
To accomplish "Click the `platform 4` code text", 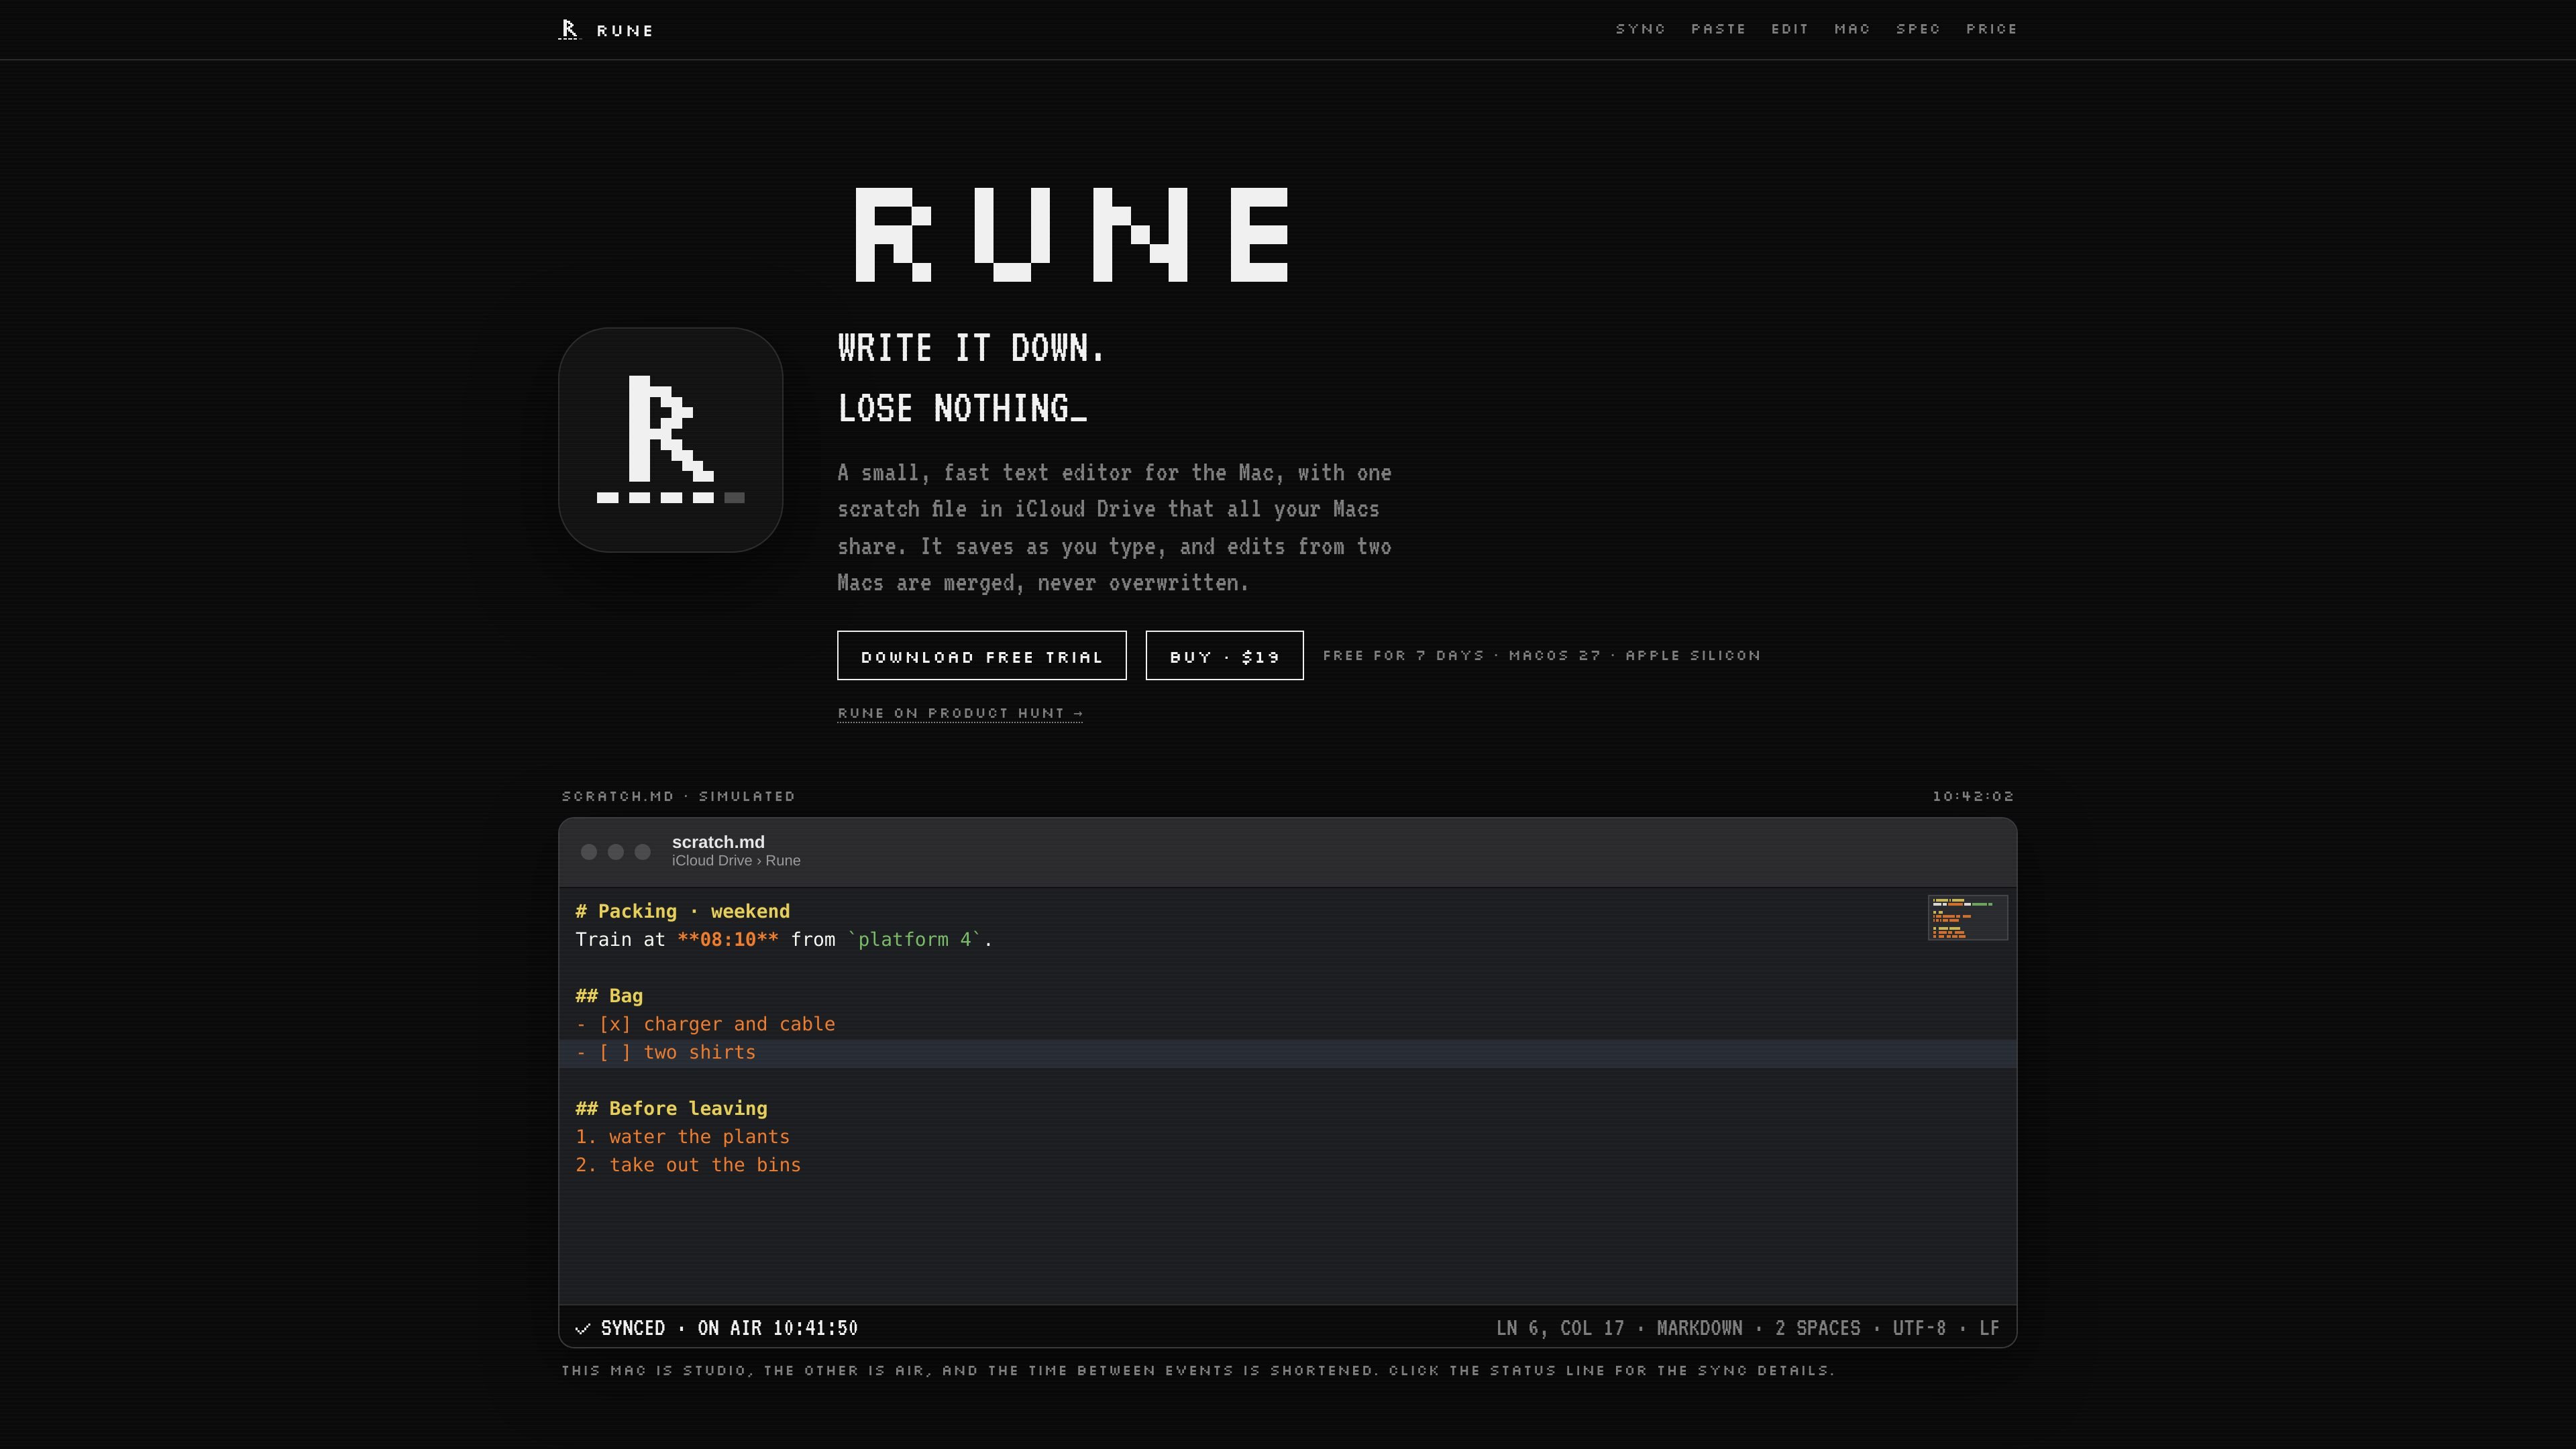I will pos(915,939).
